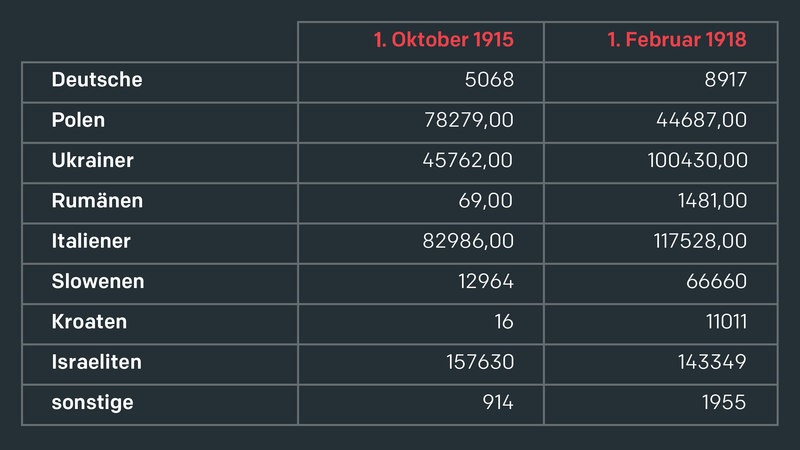The width and height of the screenshot is (800, 450).
Task: Click the Kroaten 1915 value 16
Action: click(x=504, y=321)
